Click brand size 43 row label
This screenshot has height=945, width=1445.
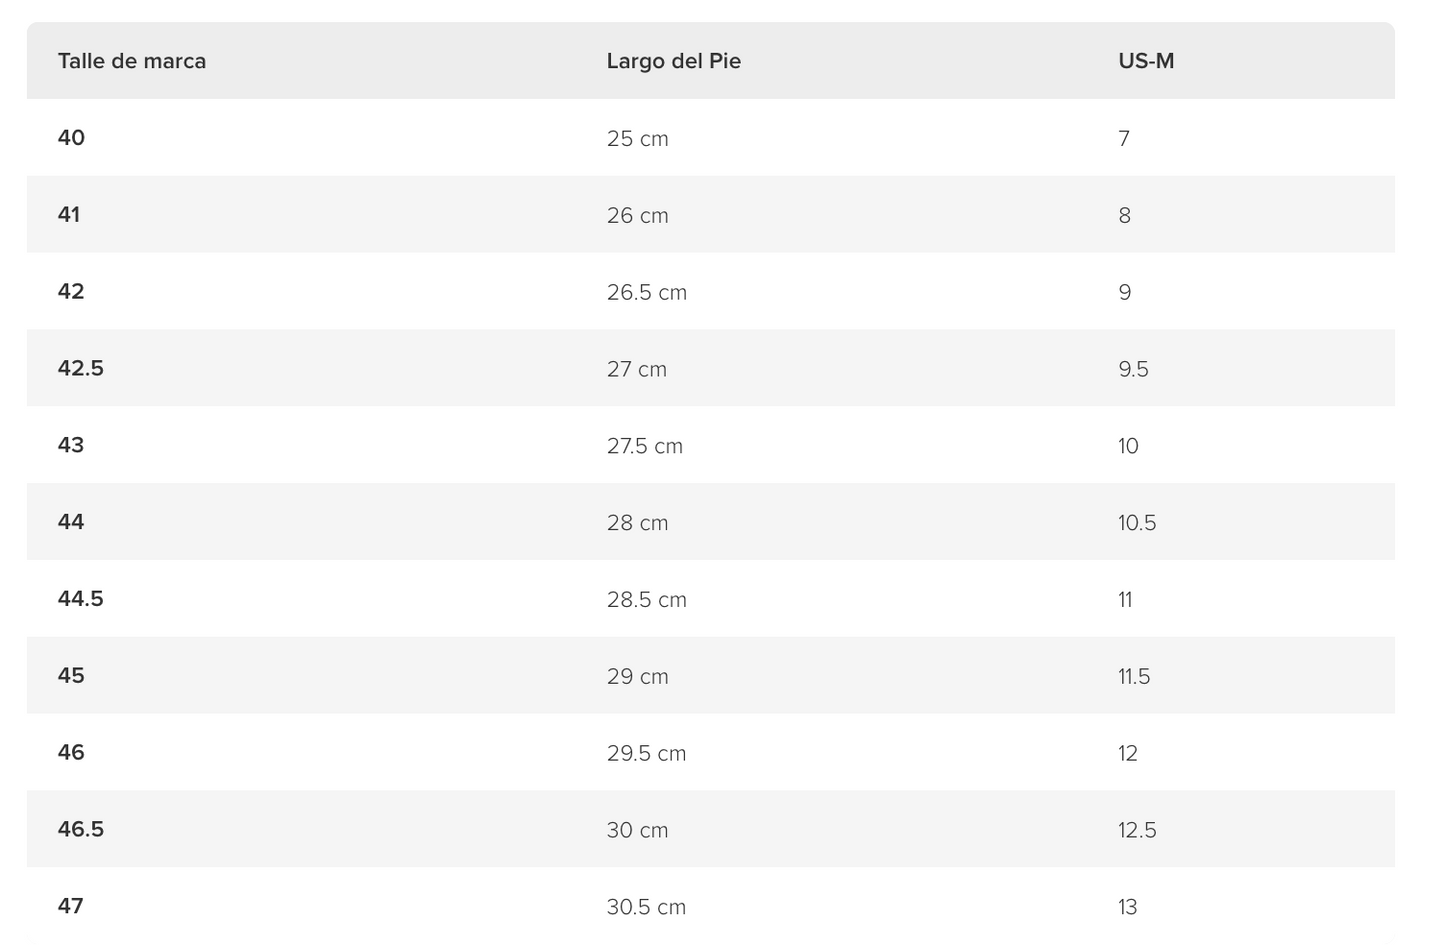point(71,445)
